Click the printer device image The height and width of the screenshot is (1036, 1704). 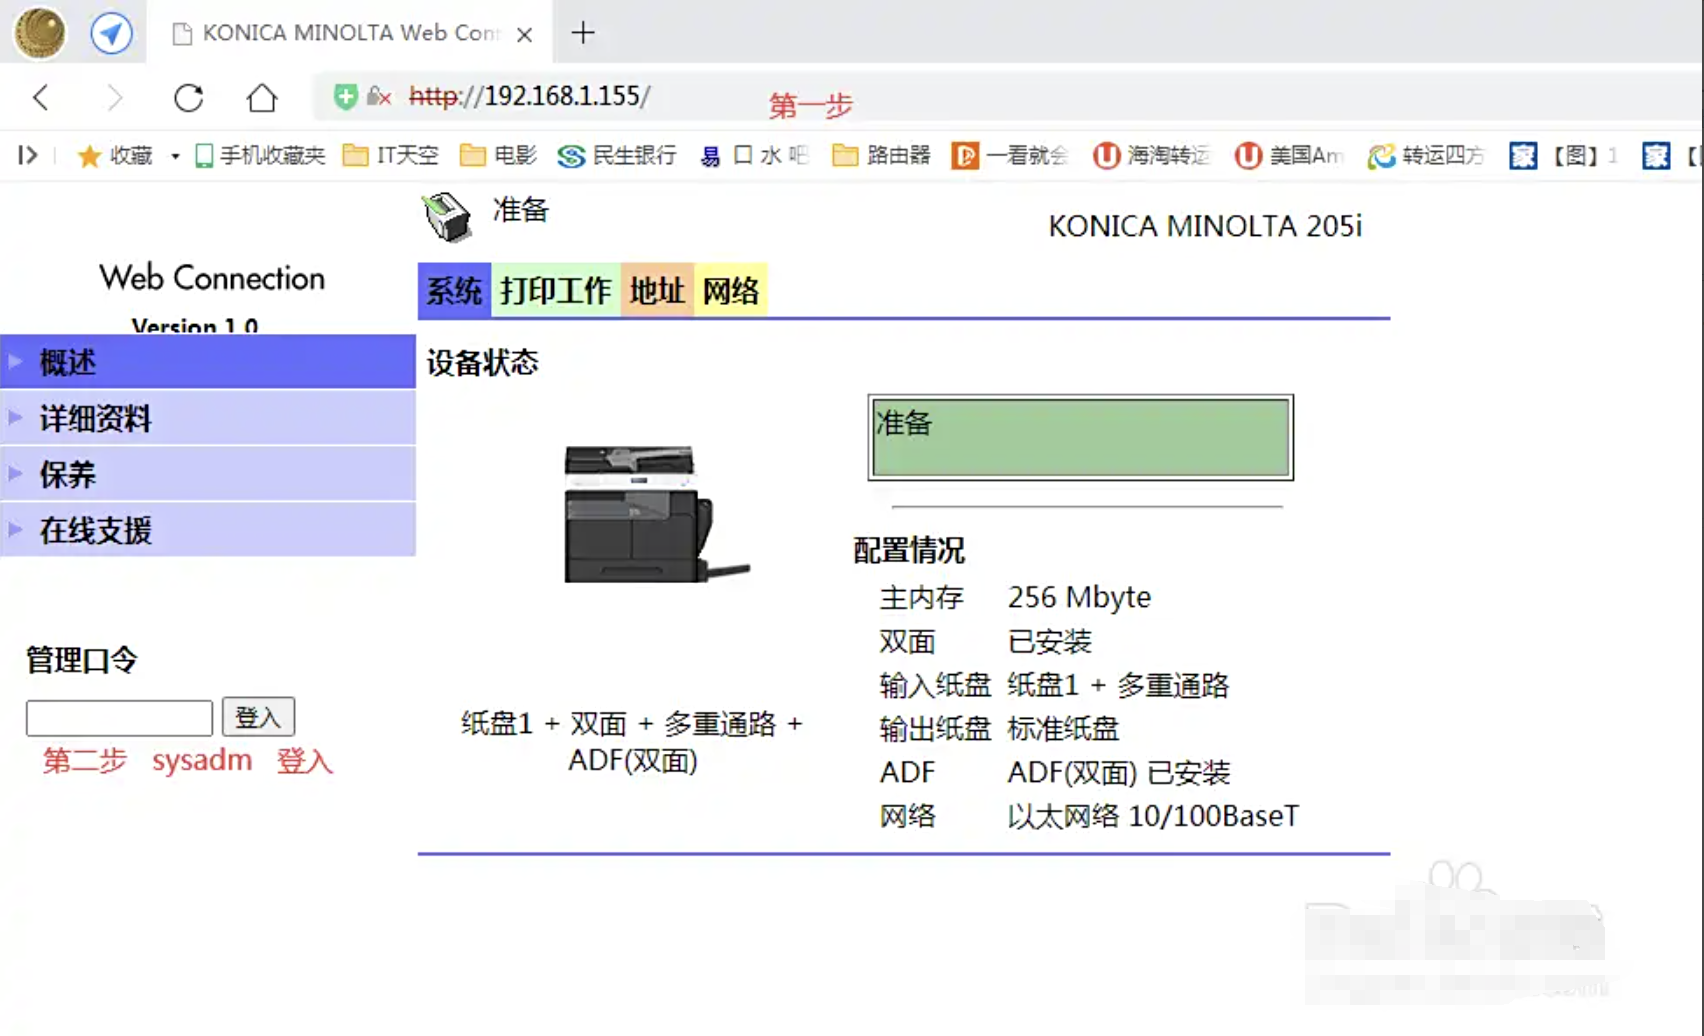point(655,514)
